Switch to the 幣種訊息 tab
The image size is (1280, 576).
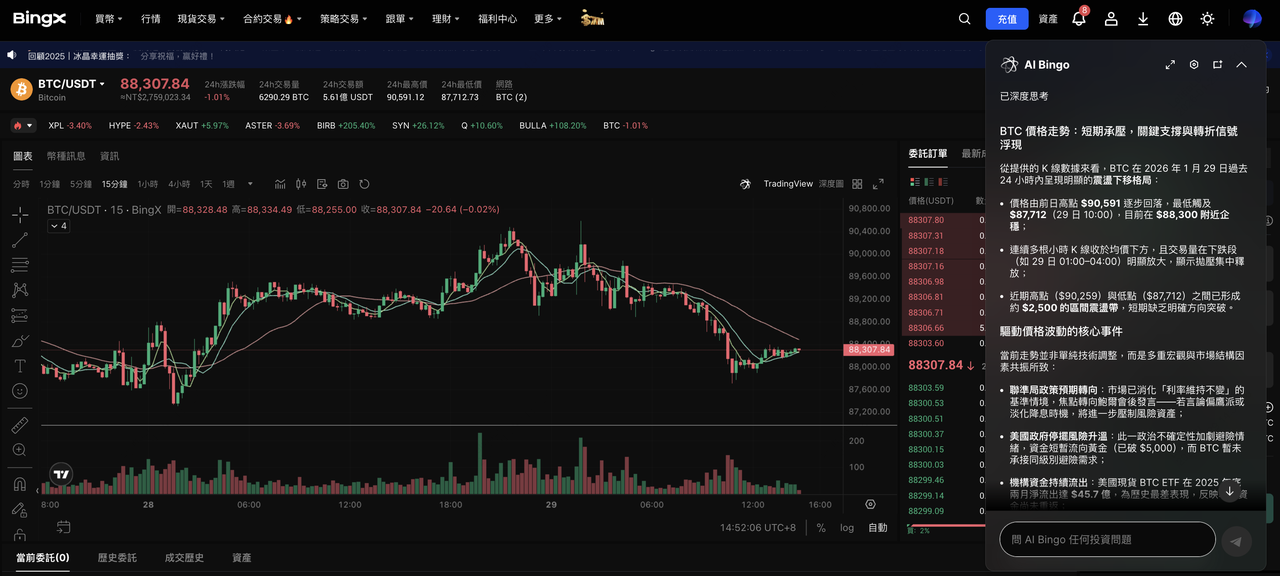pos(66,156)
